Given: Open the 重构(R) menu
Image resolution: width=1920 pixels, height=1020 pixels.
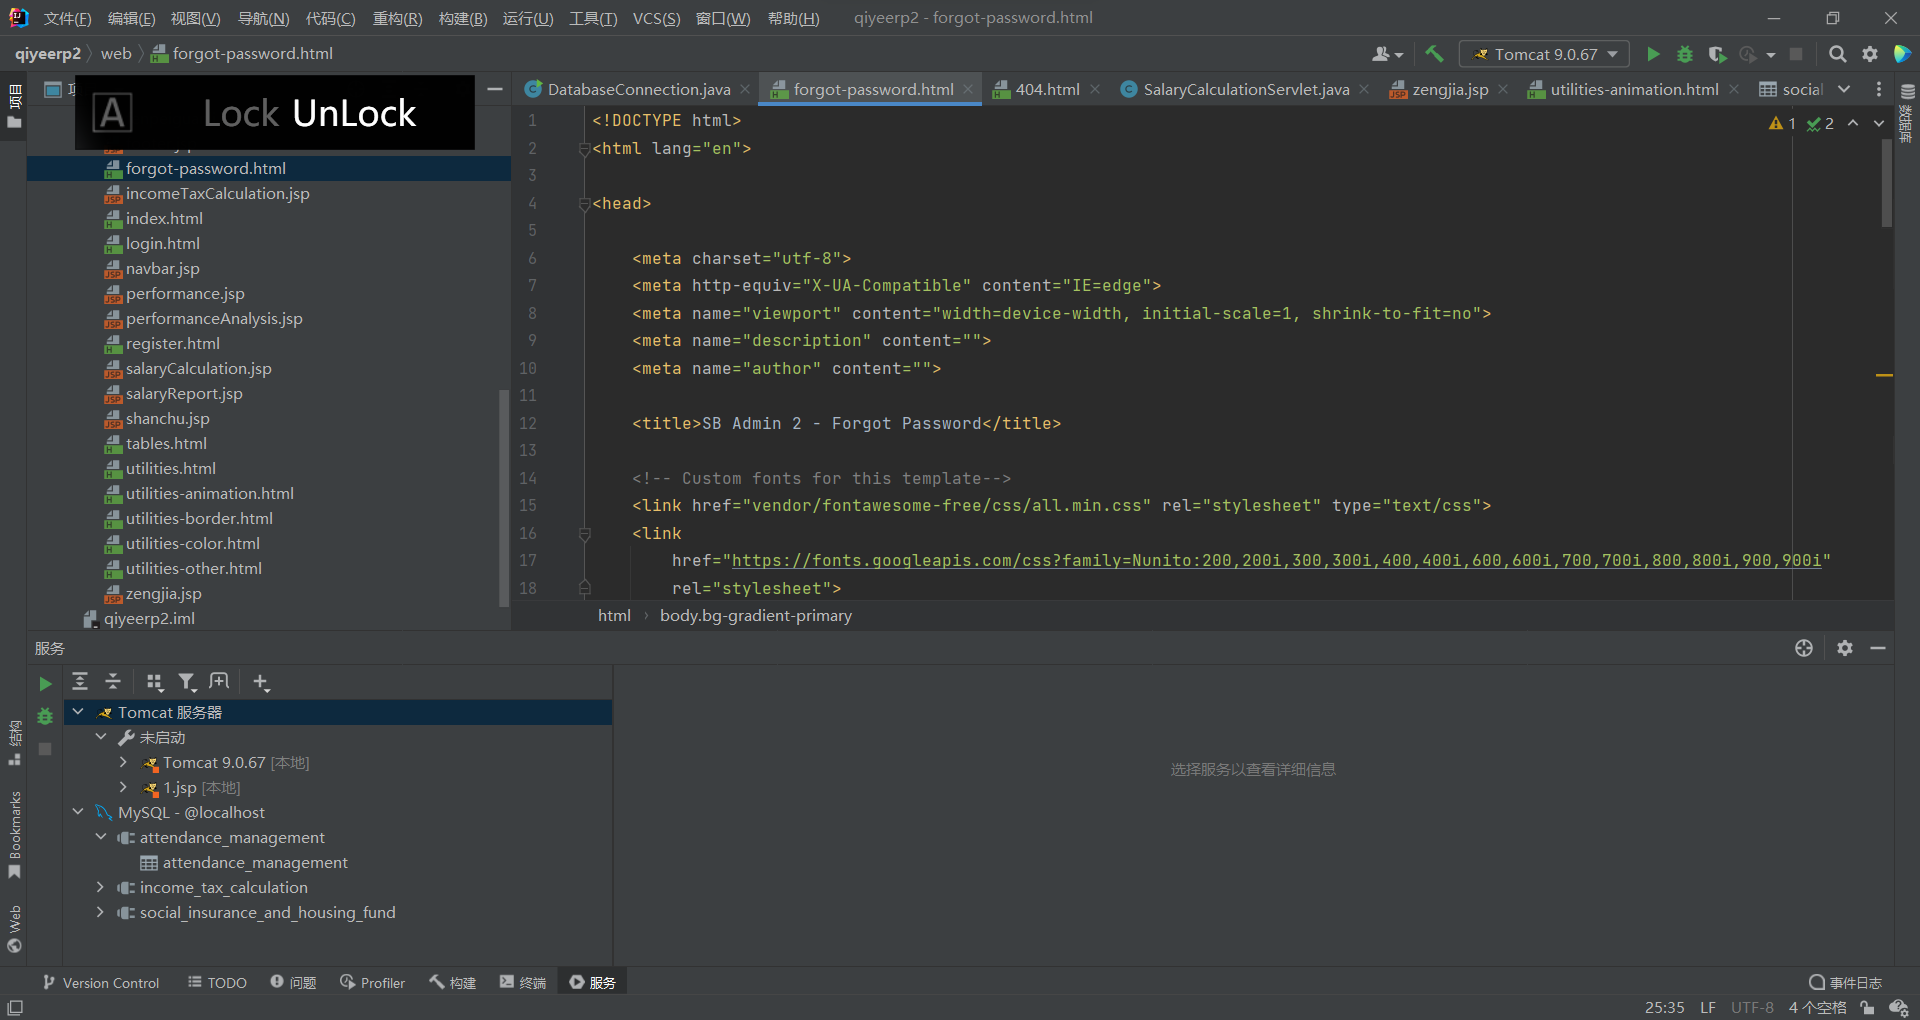Looking at the screenshot, I should click(x=397, y=18).
